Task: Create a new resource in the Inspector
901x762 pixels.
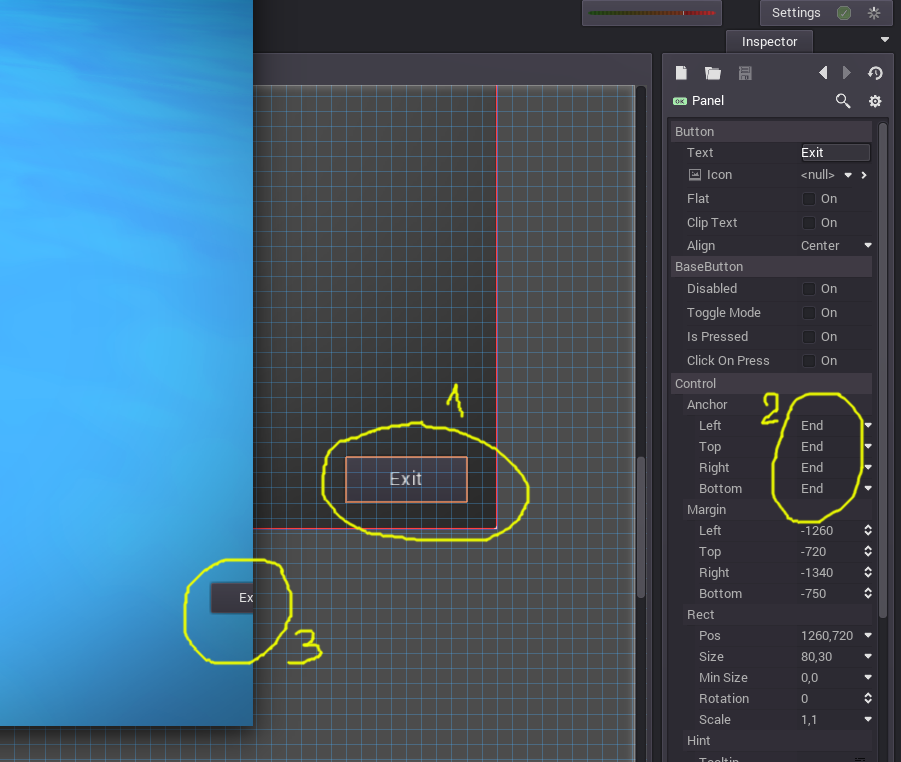Action: point(683,72)
